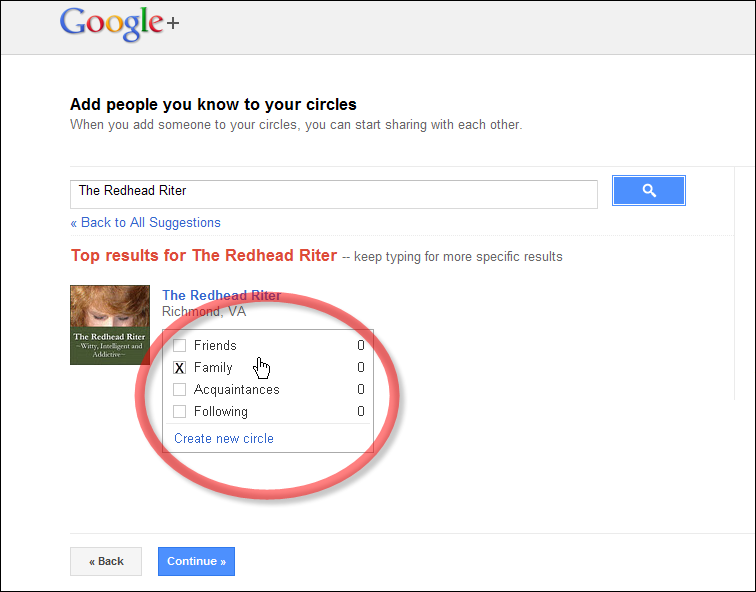This screenshot has width=756, height=592.
Task: Check the Following circle checkbox
Action: pyautogui.click(x=180, y=412)
